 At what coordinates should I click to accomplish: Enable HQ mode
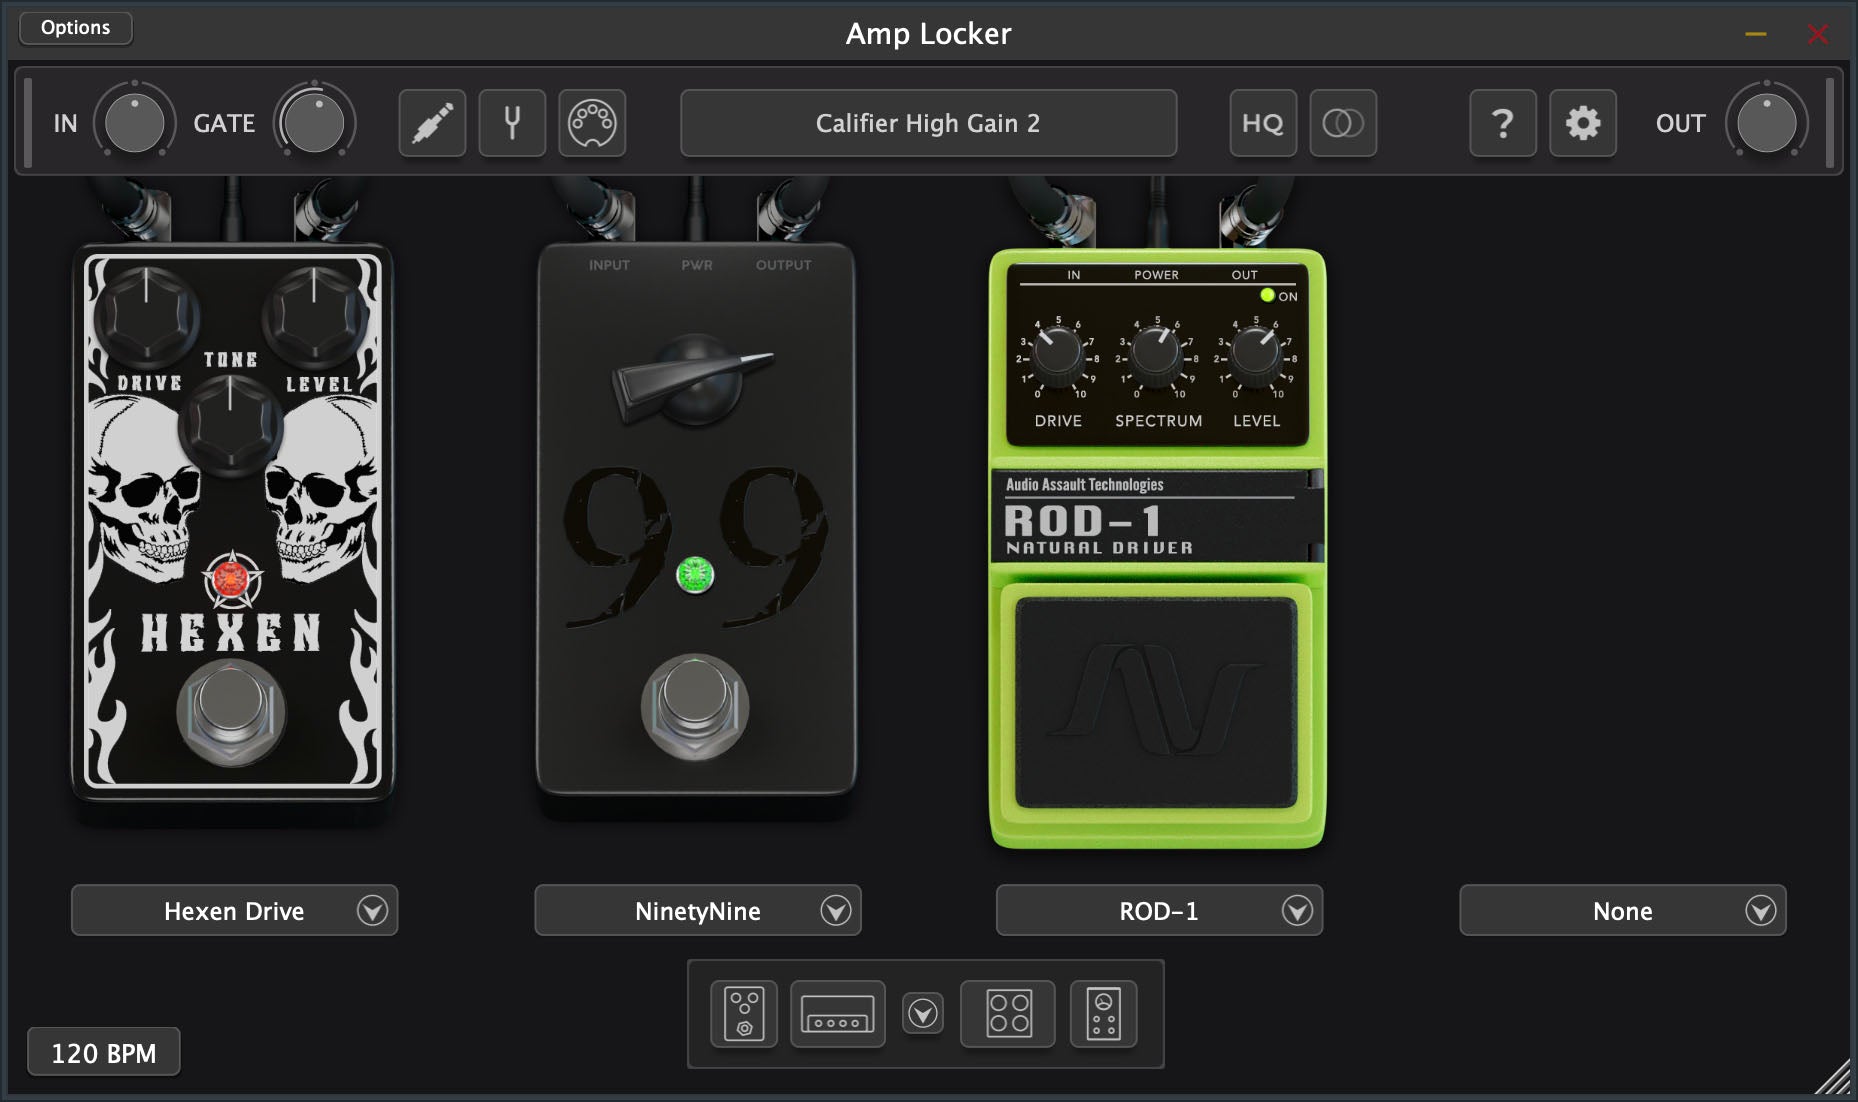coord(1263,123)
